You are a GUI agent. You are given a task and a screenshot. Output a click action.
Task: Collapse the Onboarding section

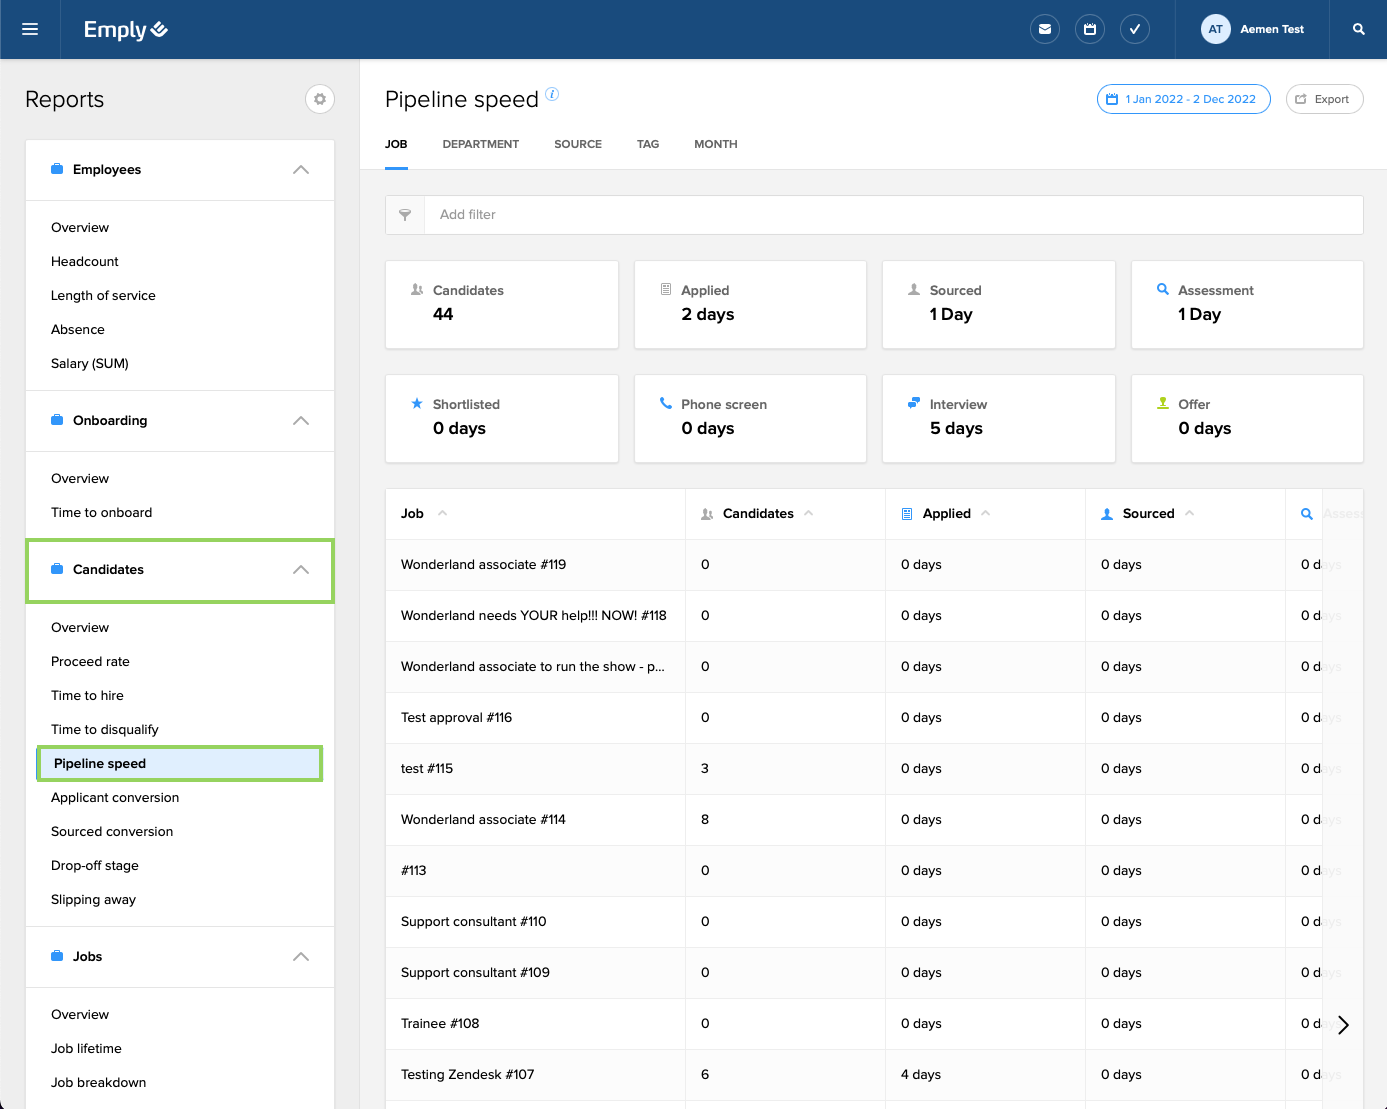point(301,421)
